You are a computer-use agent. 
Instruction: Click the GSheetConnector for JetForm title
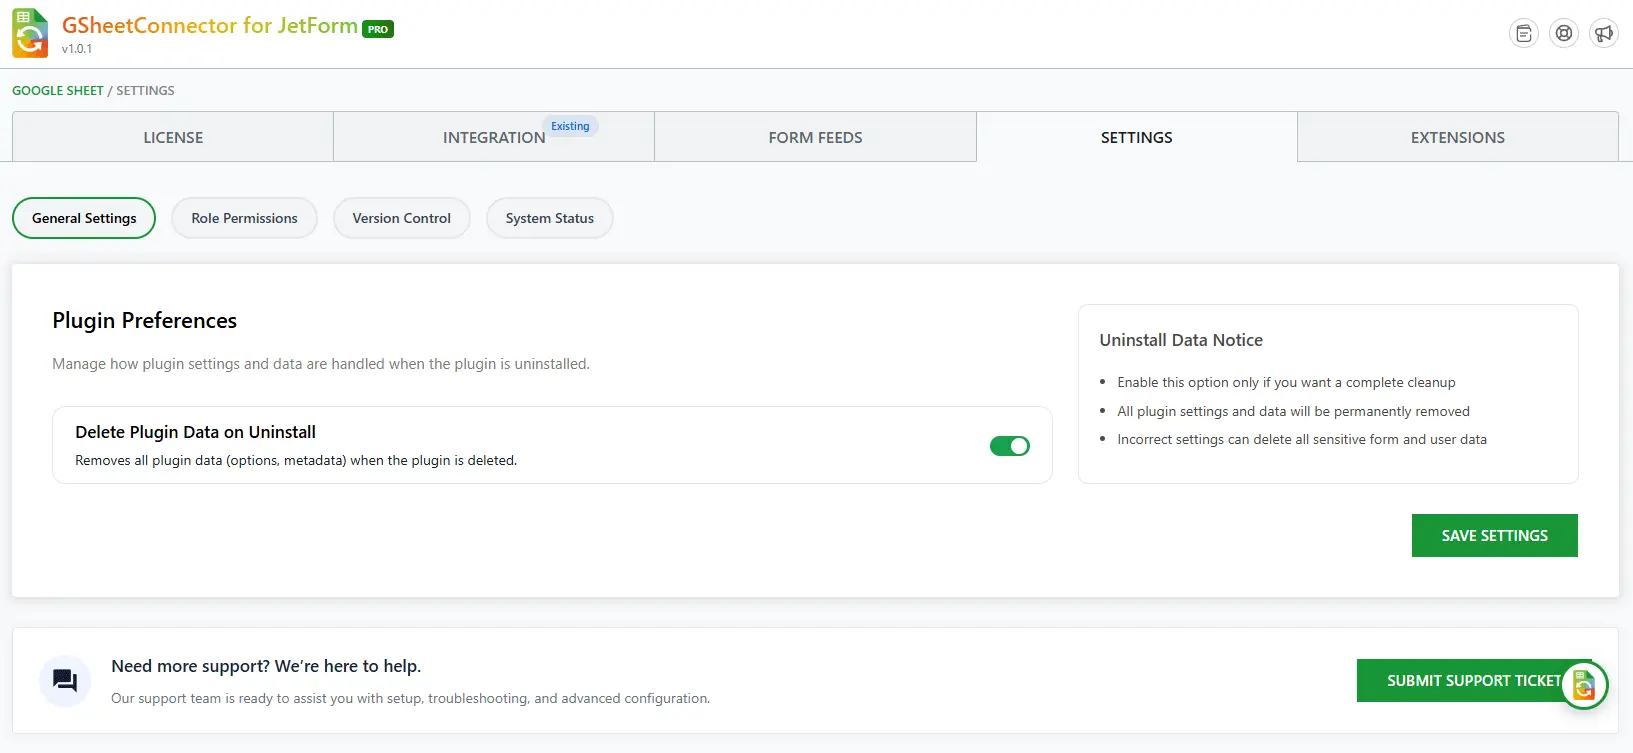pos(210,26)
